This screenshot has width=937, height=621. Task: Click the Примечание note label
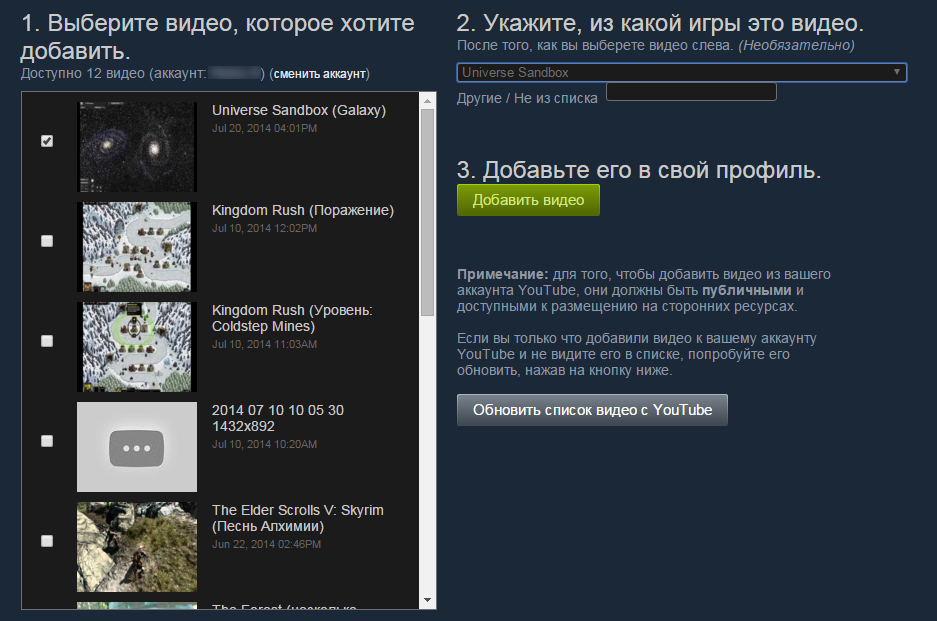pyautogui.click(x=503, y=274)
